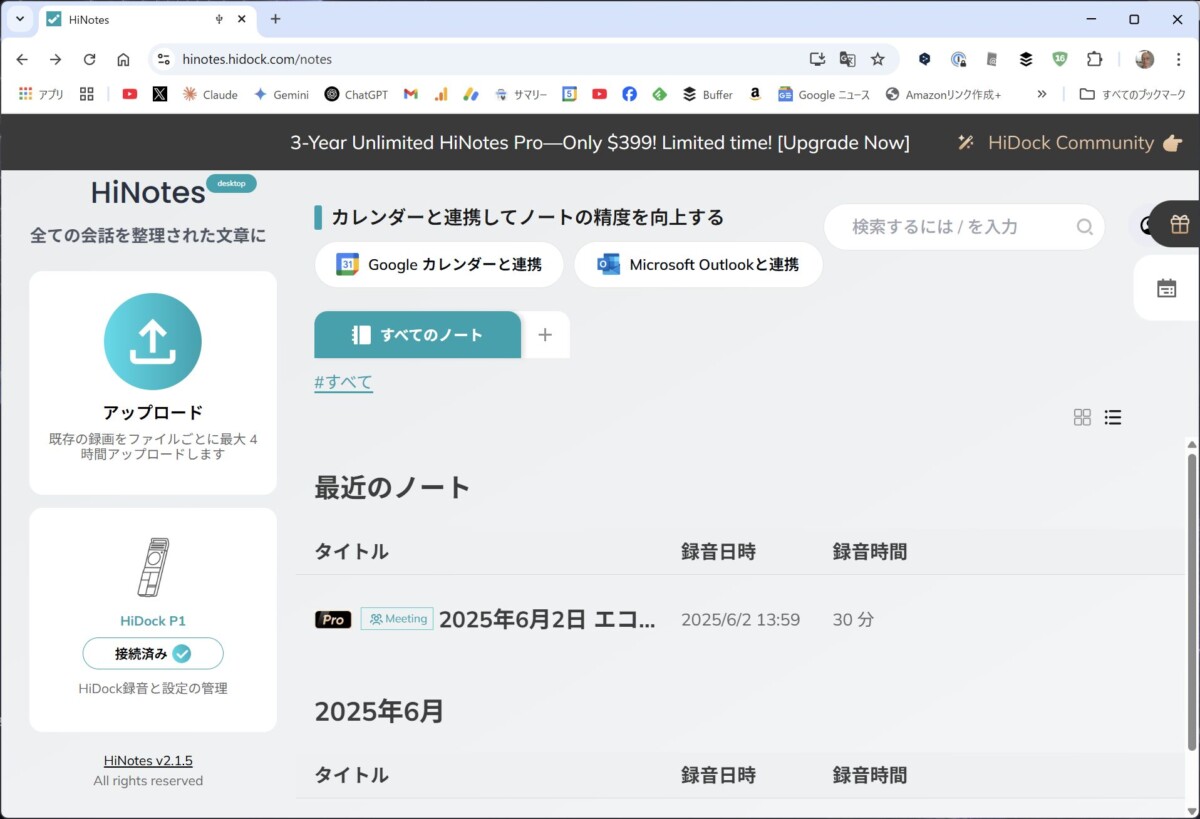Show hidden bookmarks via the chevron
This screenshot has width=1200, height=819.
point(1042,94)
